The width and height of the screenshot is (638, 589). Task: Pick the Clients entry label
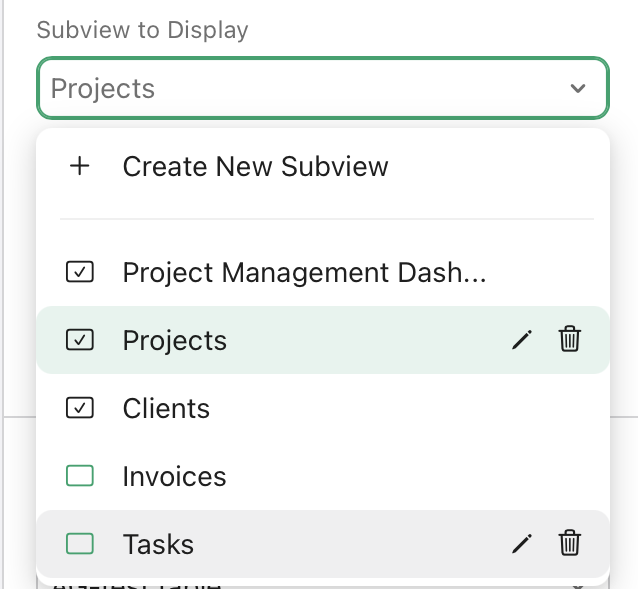(166, 408)
